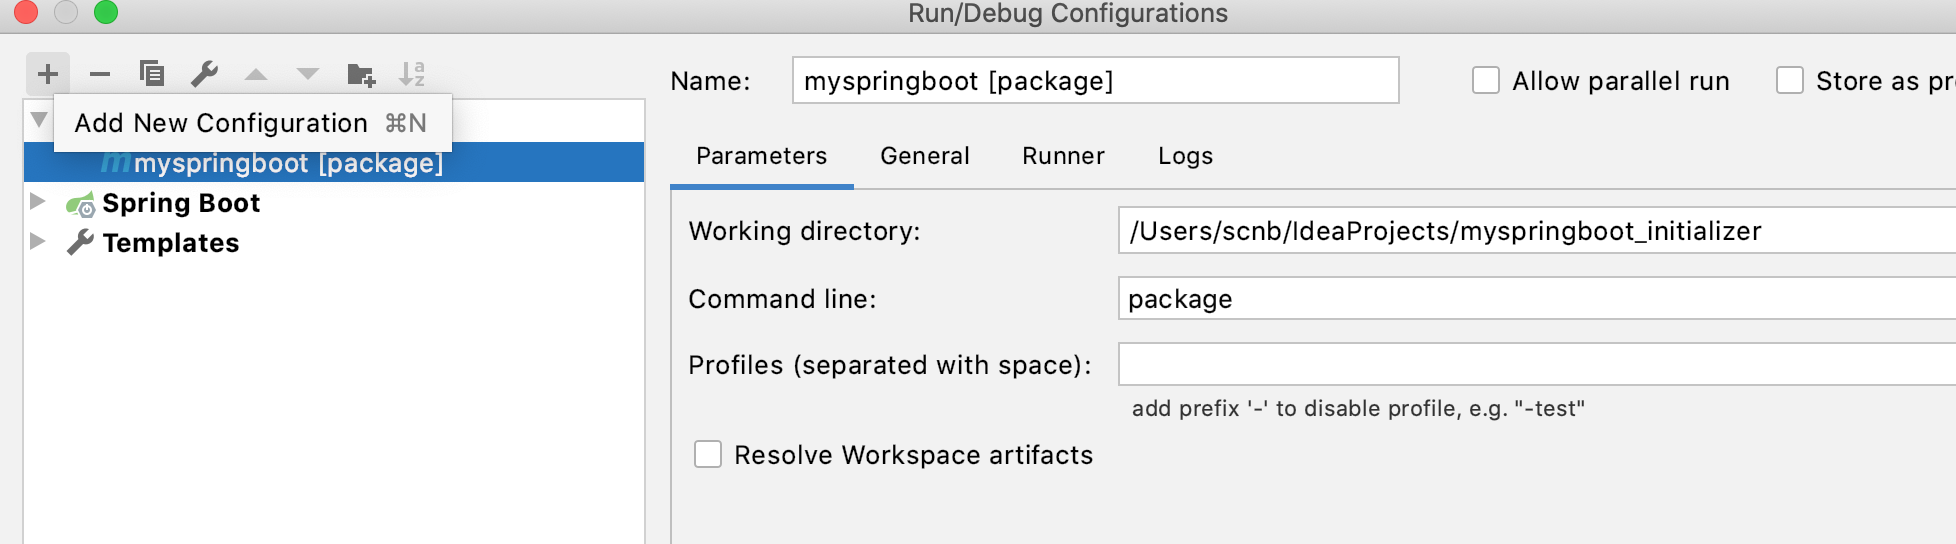Viewport: 1956px width, 544px height.
Task: Switch to the General tab
Action: 925,156
